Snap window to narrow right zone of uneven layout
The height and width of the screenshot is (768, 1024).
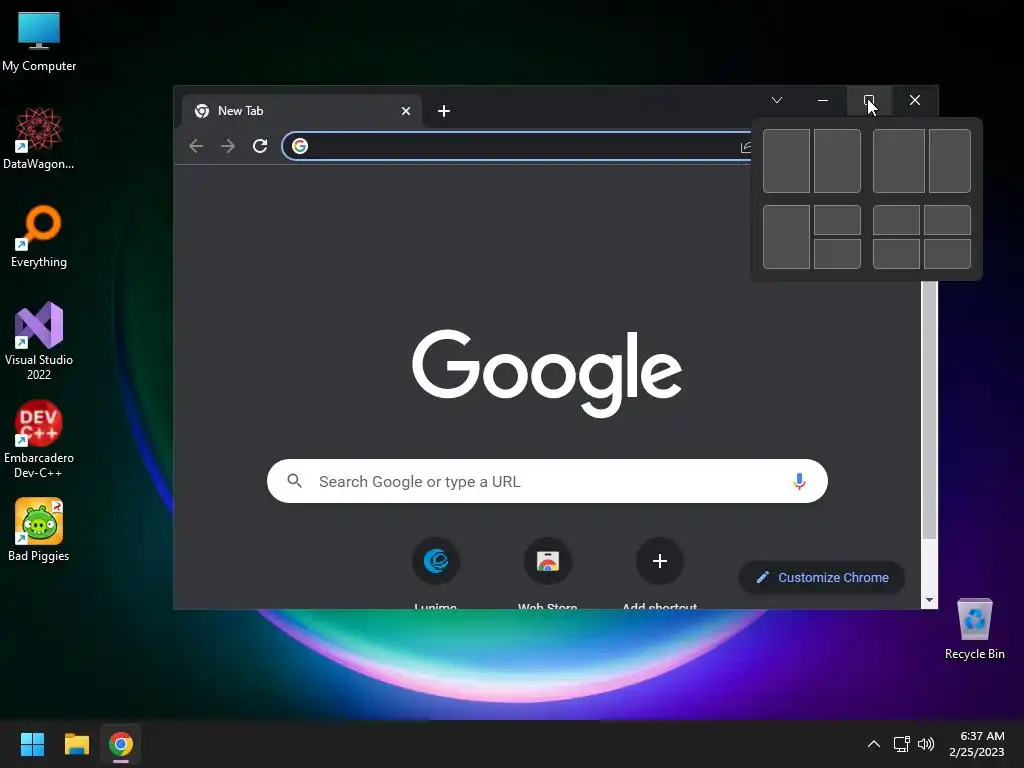pyautogui.click(x=950, y=161)
